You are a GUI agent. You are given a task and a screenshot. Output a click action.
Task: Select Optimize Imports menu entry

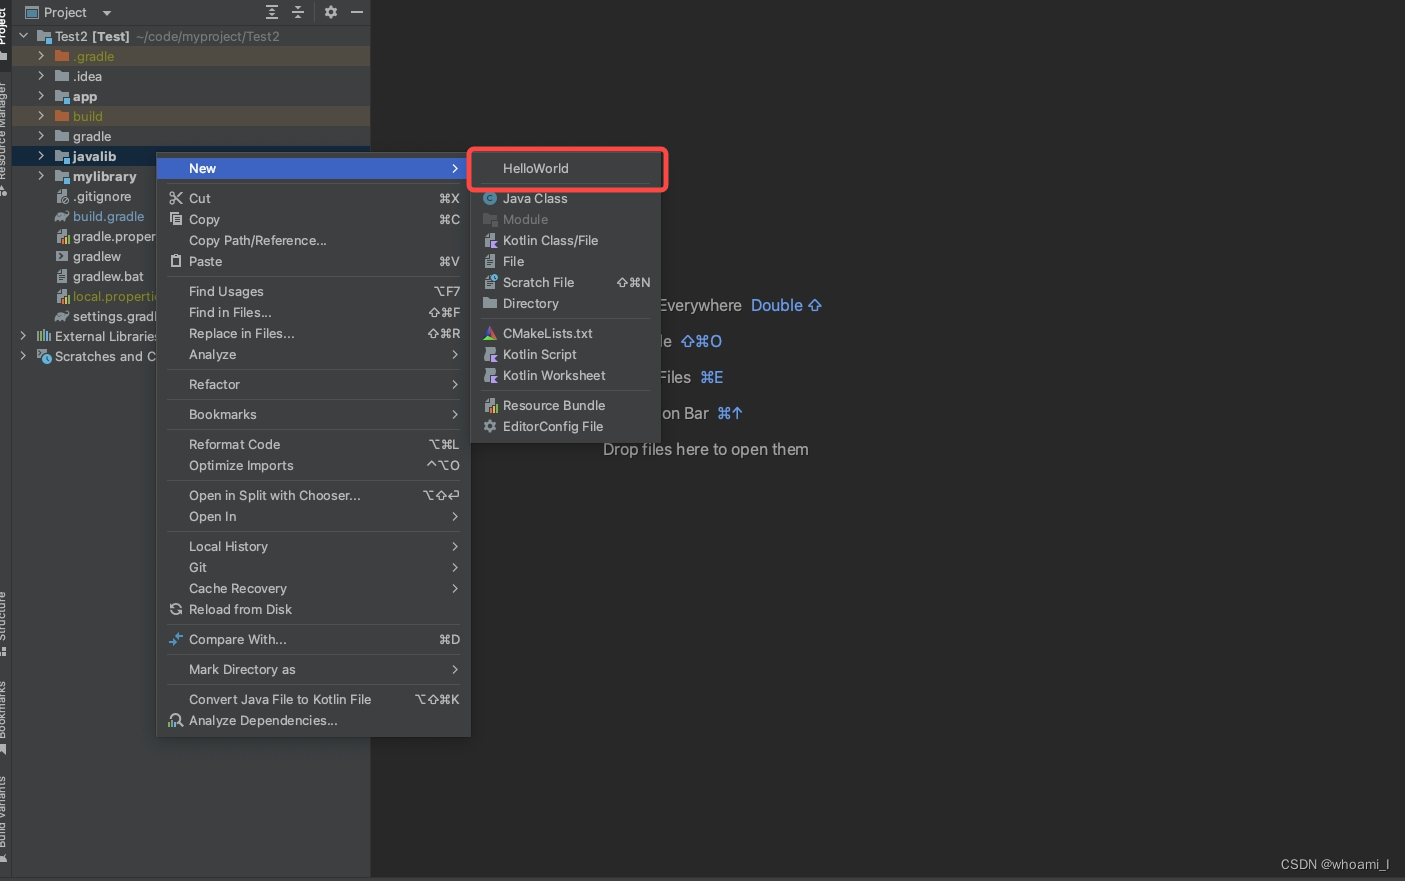pos(314,465)
